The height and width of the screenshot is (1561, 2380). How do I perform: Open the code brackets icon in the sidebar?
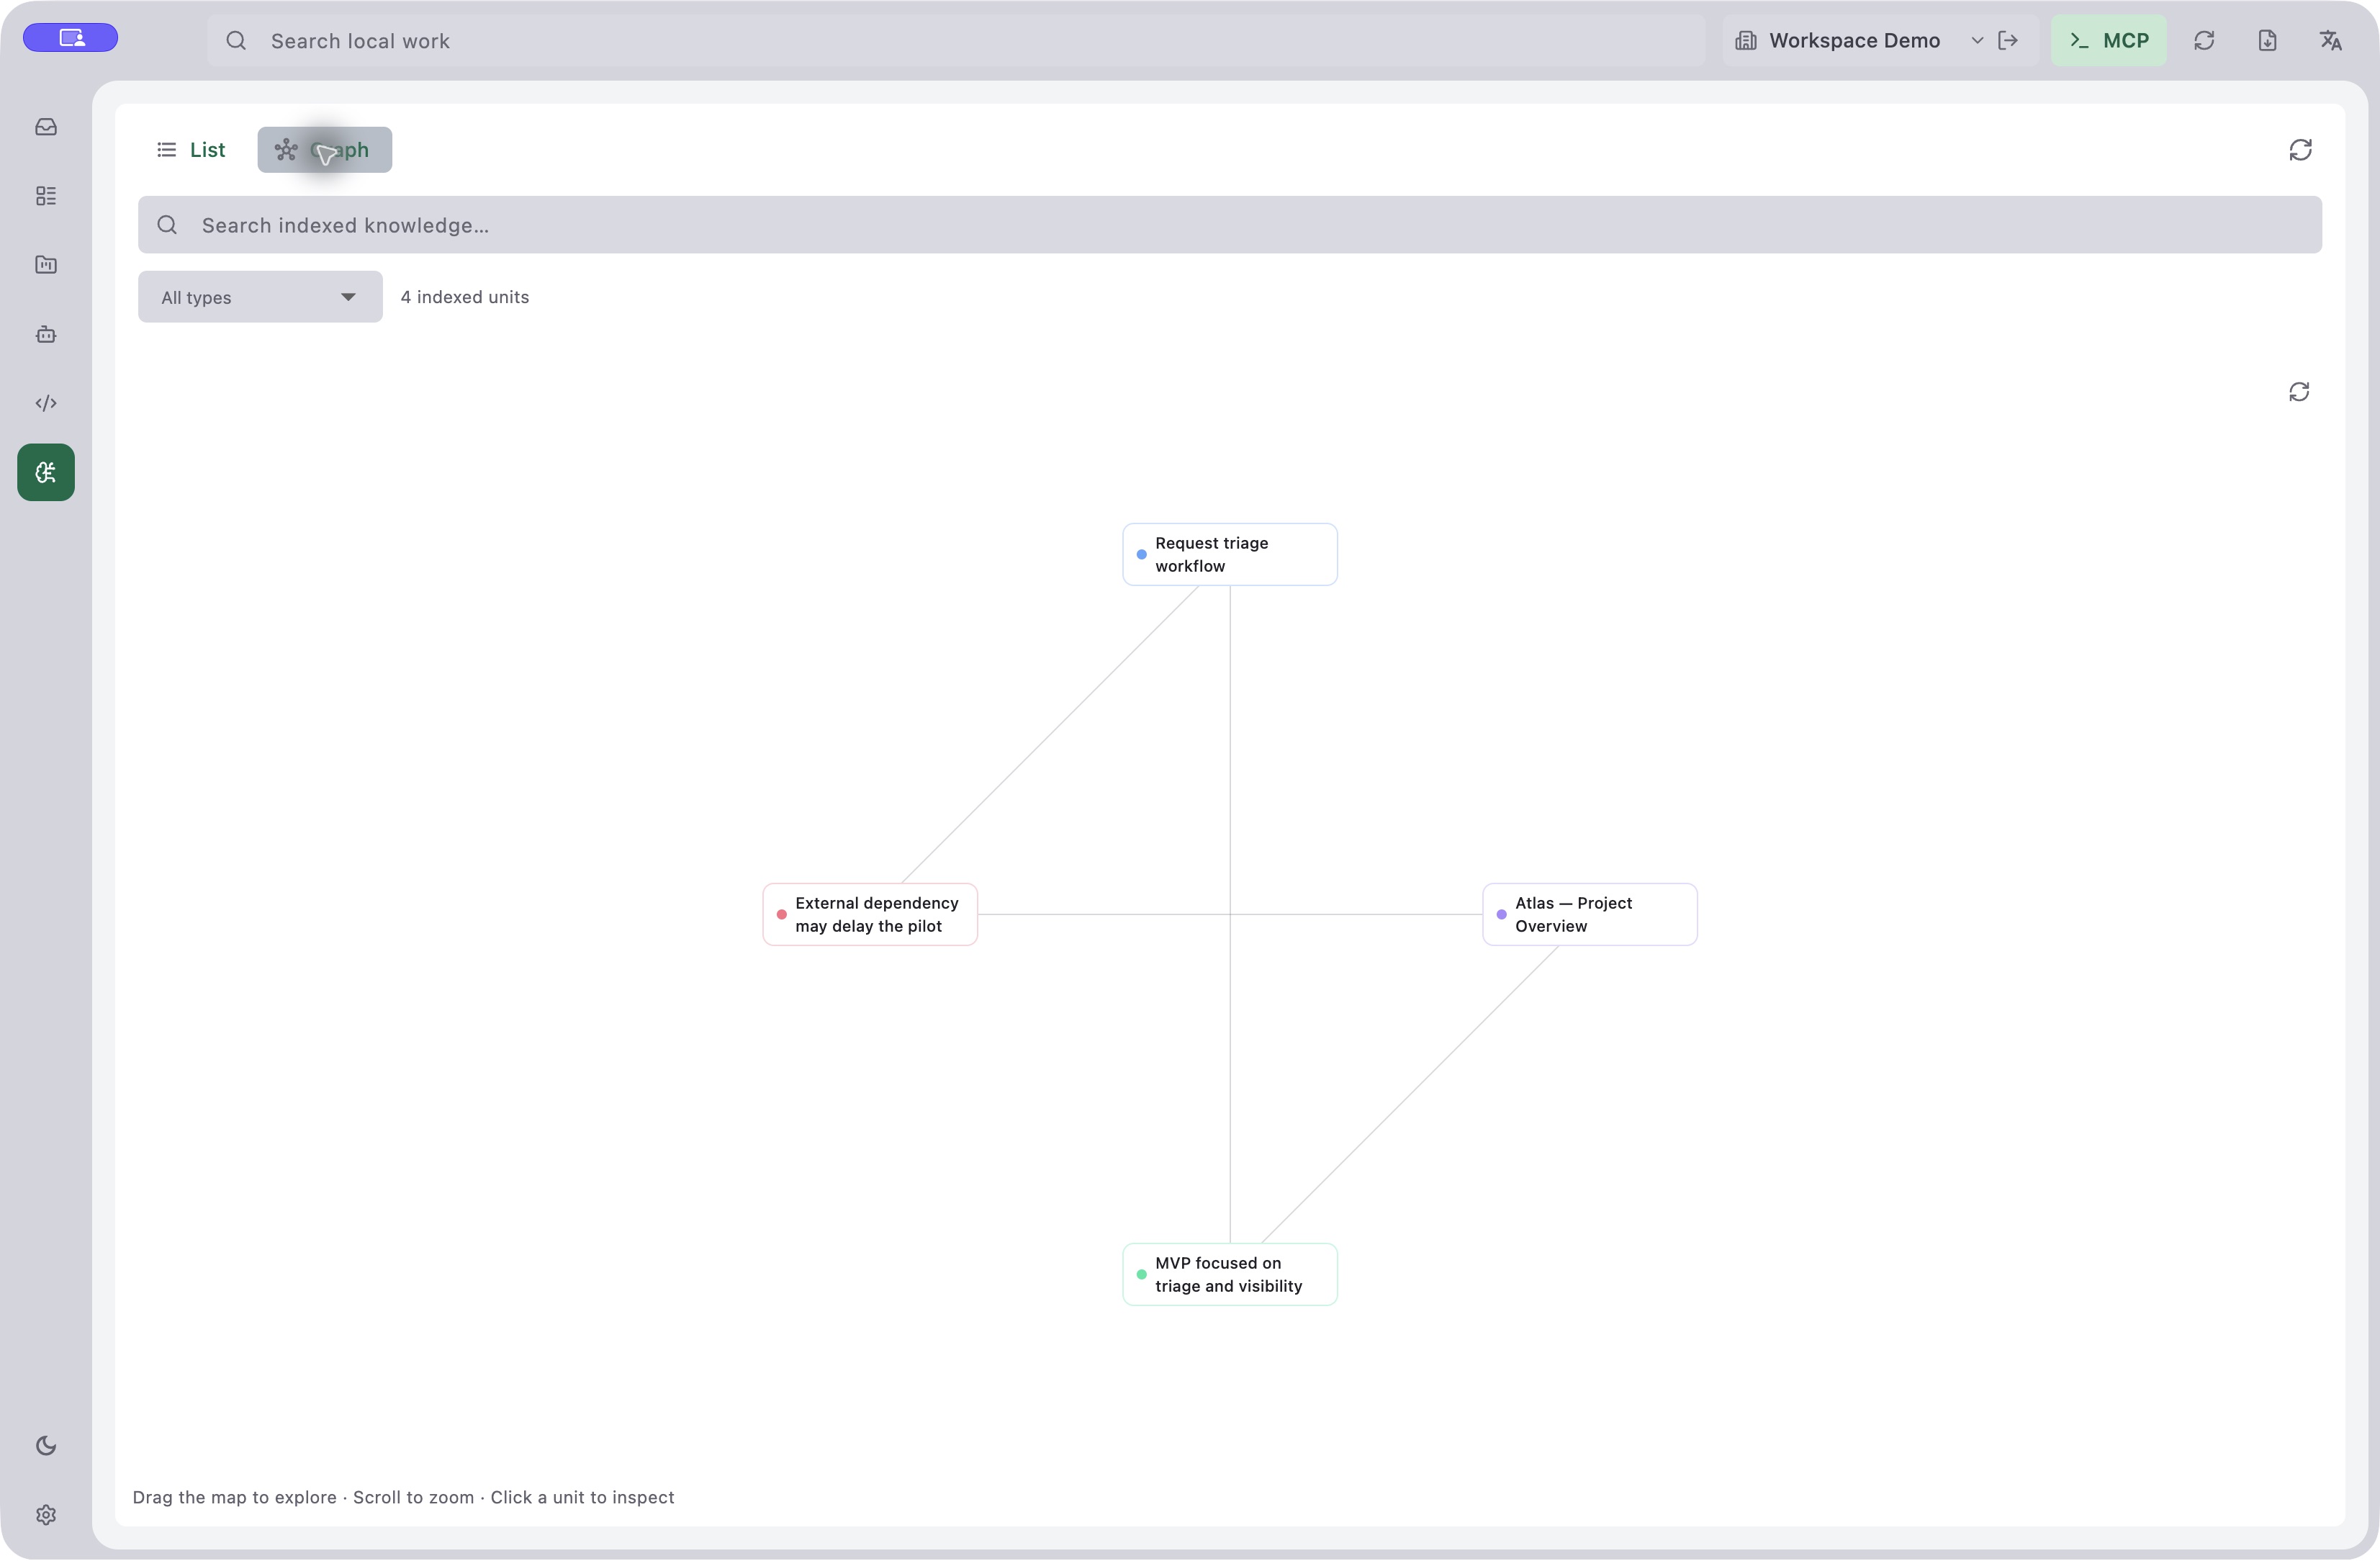click(46, 403)
